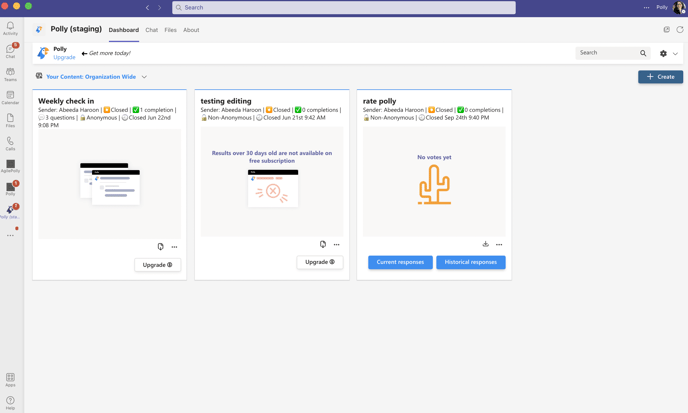Download results on rate polly card
This screenshot has width=688, height=413.
(485, 244)
